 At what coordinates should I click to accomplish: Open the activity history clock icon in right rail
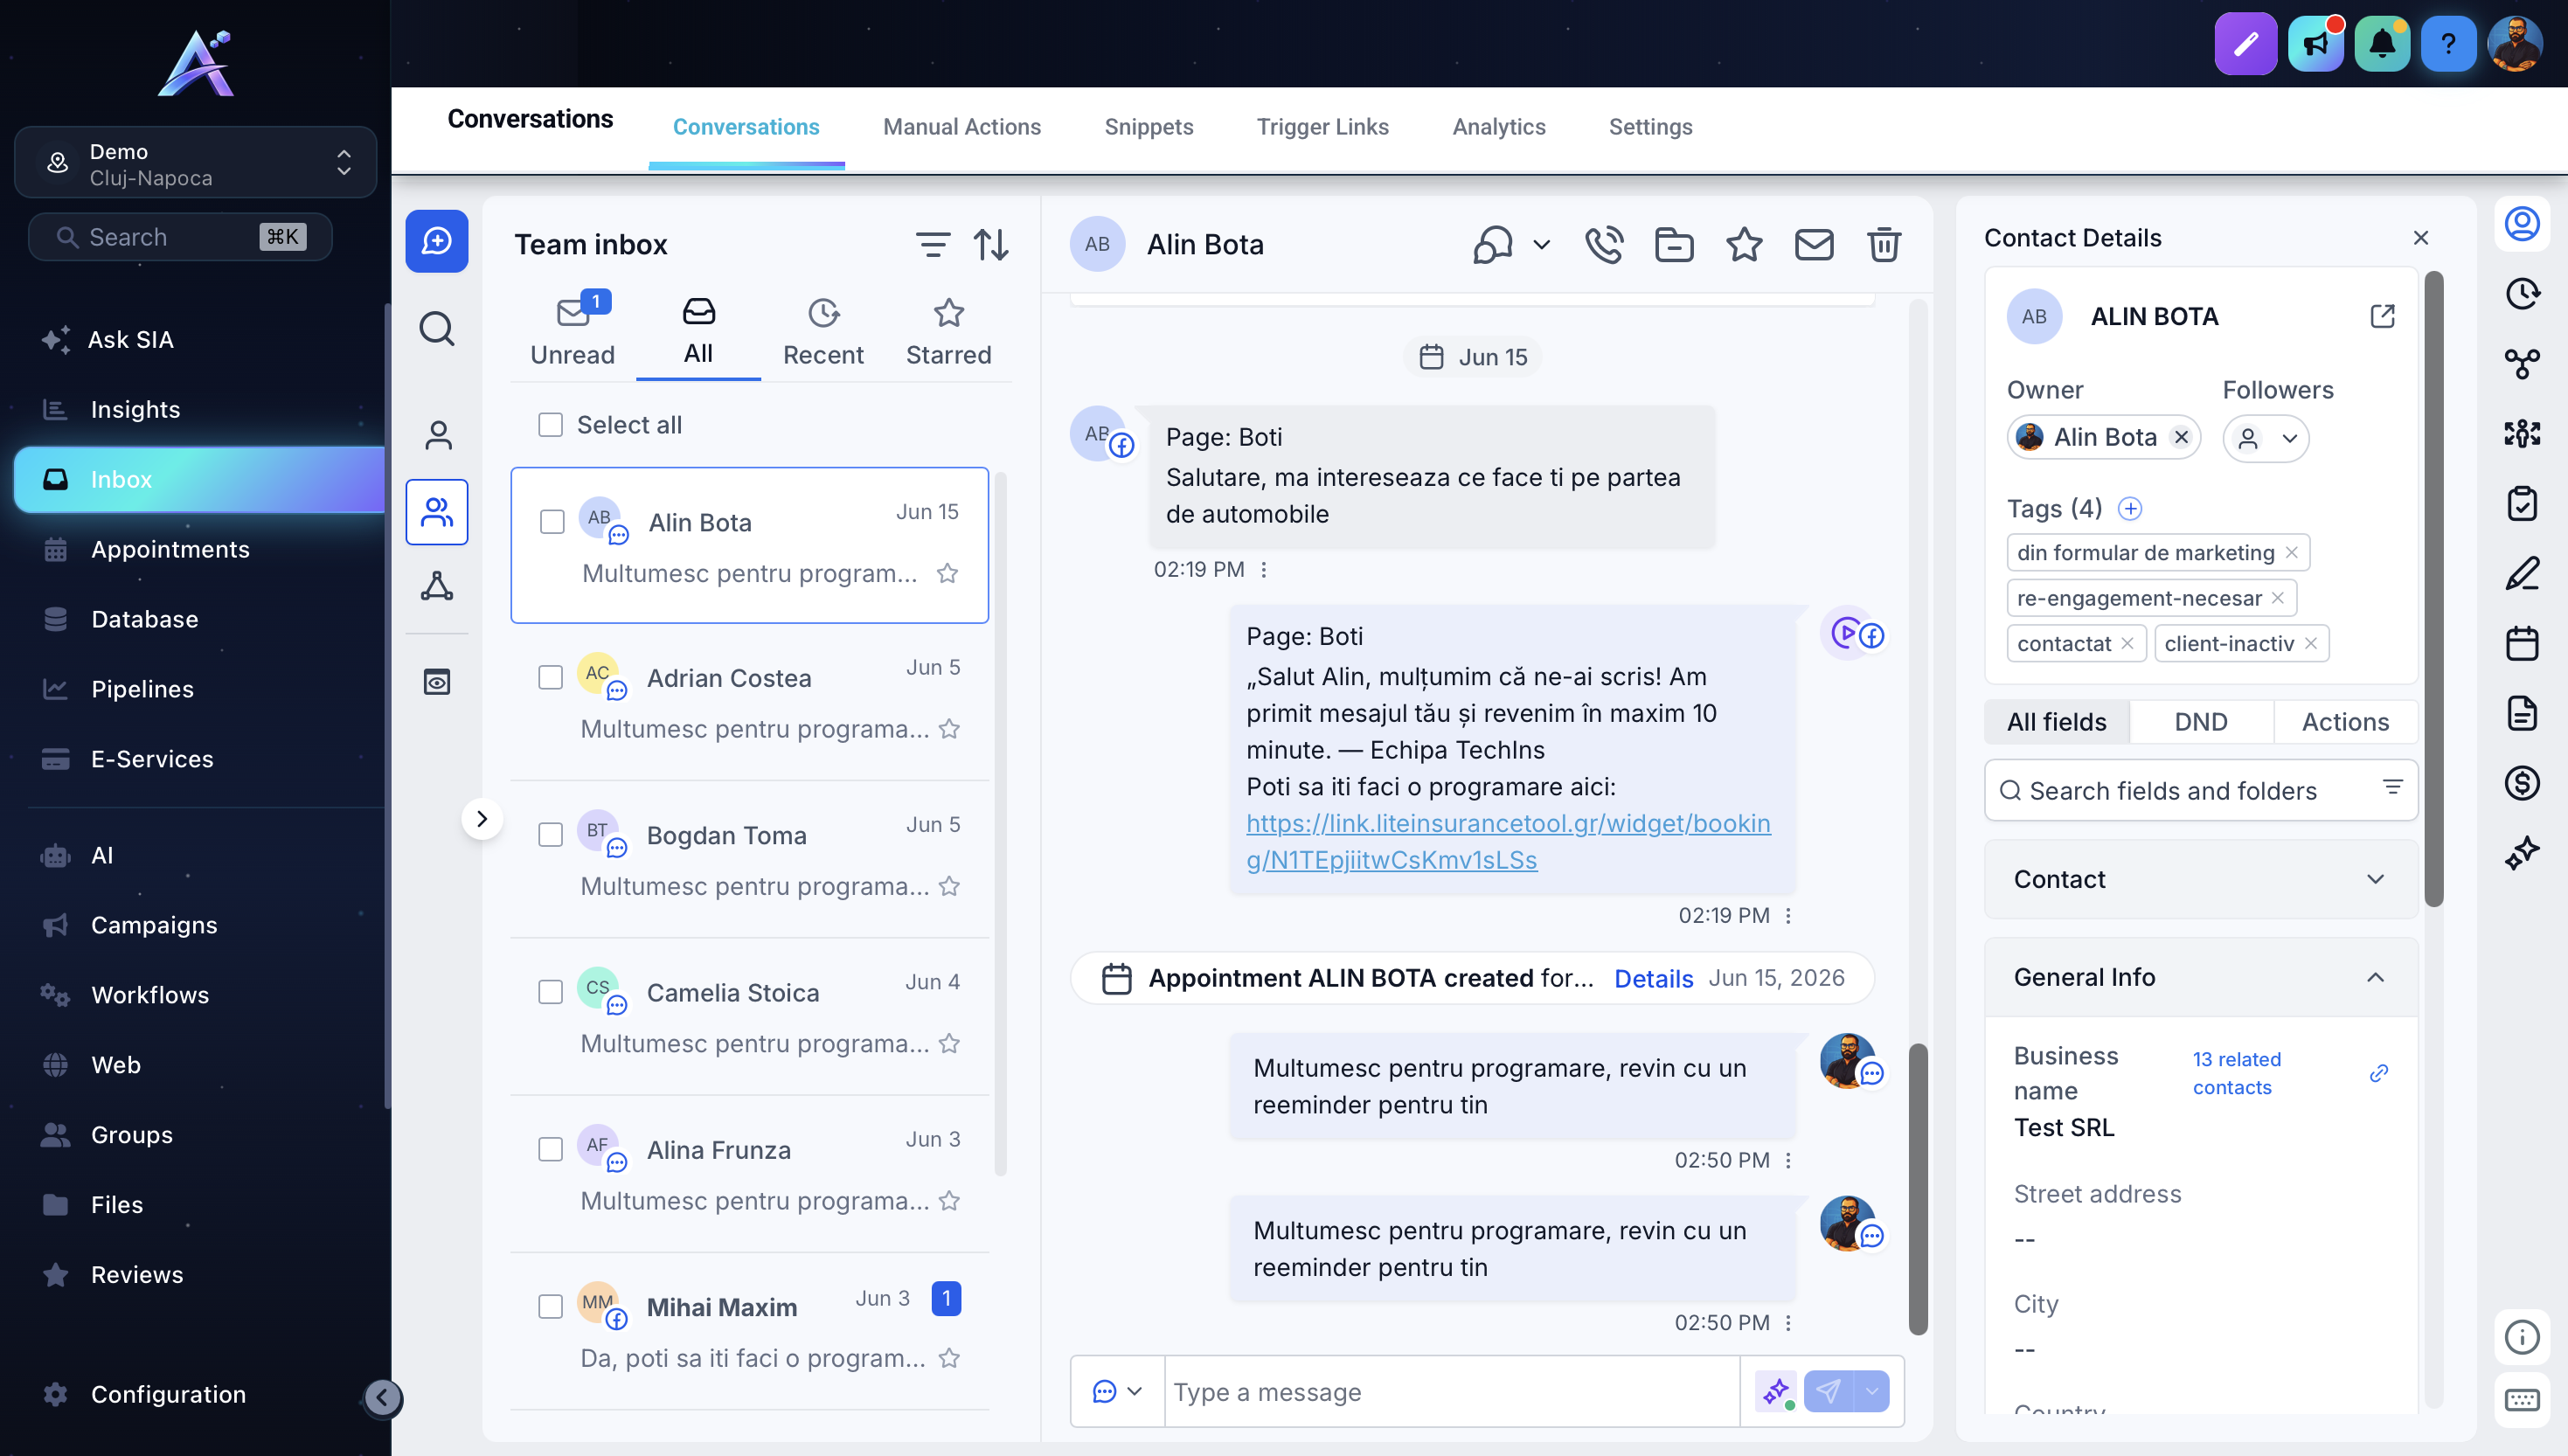(x=2522, y=293)
